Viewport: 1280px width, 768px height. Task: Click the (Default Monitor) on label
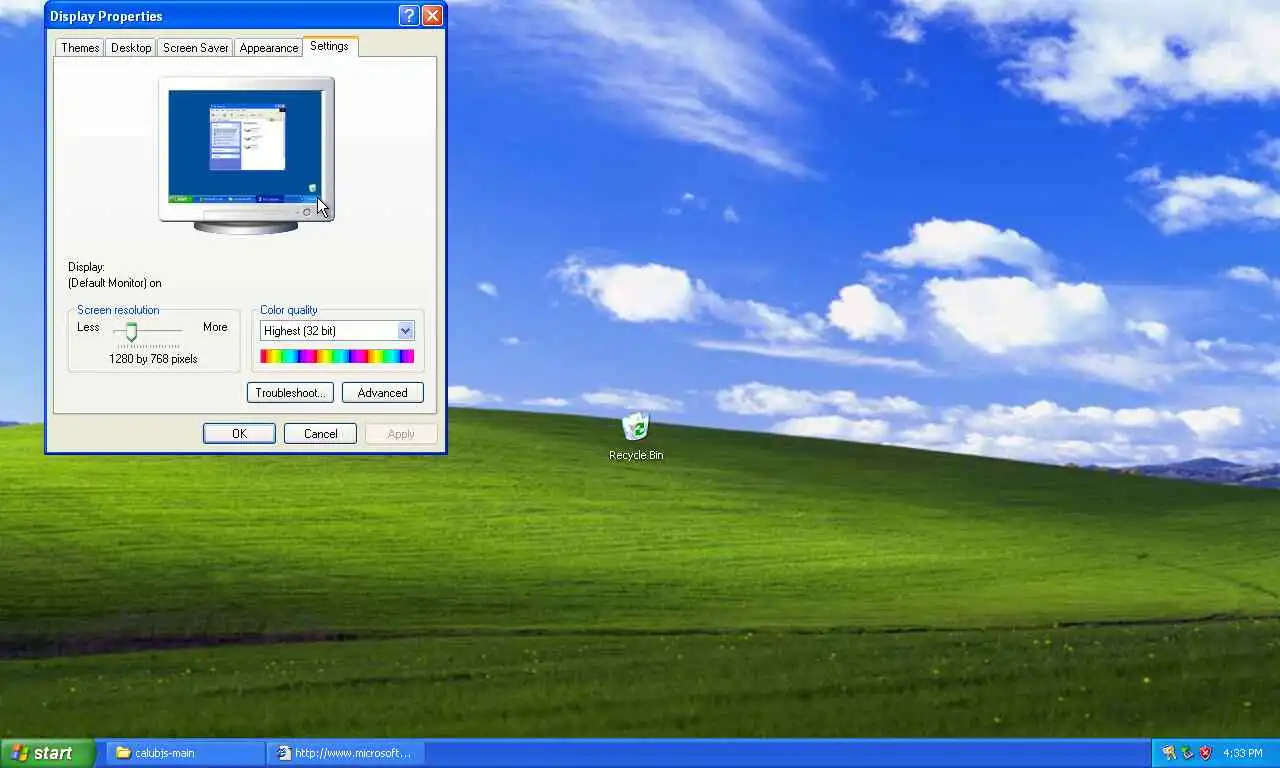point(115,283)
